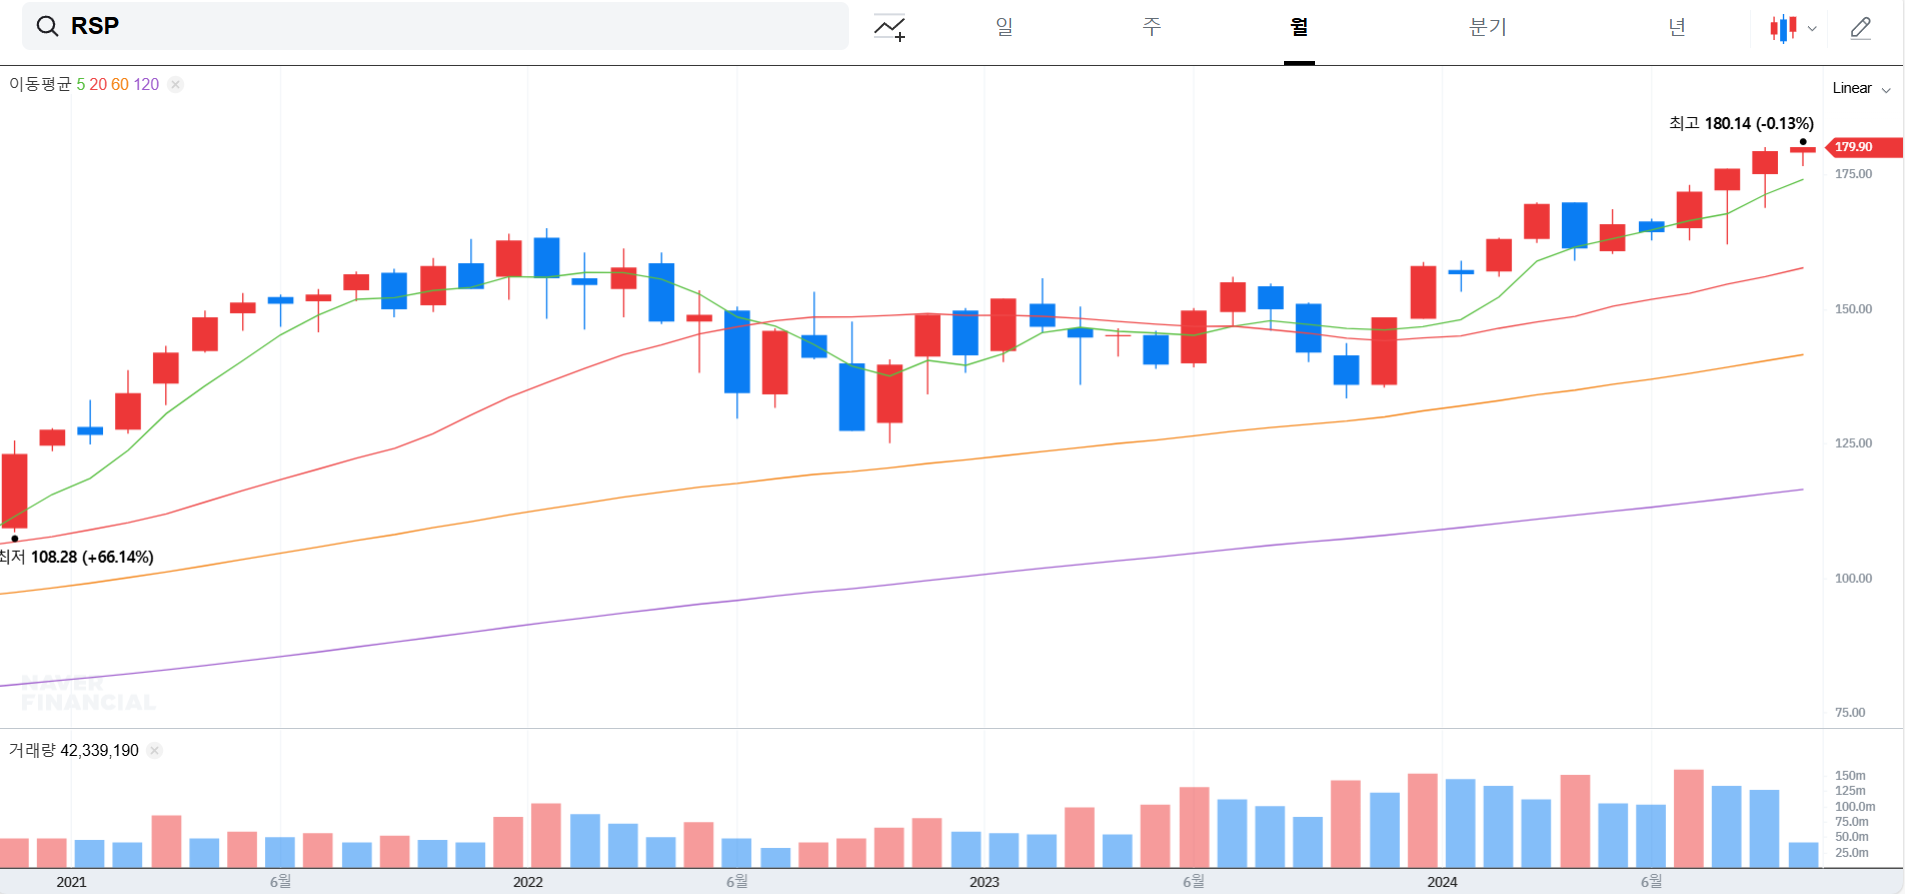Image resolution: width=1905 pixels, height=894 pixels.
Task: Click the 150m volume axis label
Action: (1850, 776)
